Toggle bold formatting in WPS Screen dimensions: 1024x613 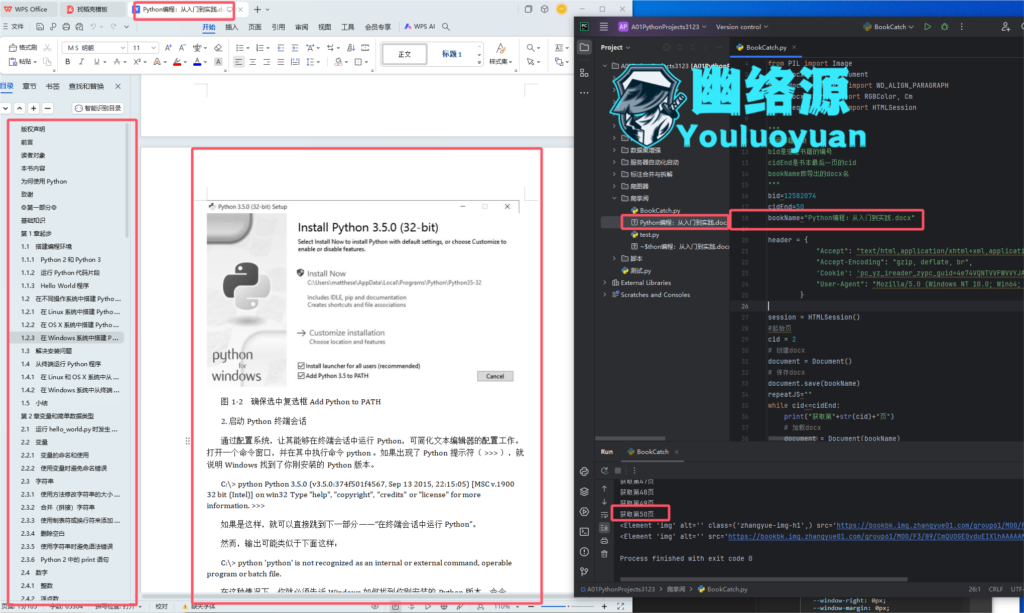pos(67,62)
